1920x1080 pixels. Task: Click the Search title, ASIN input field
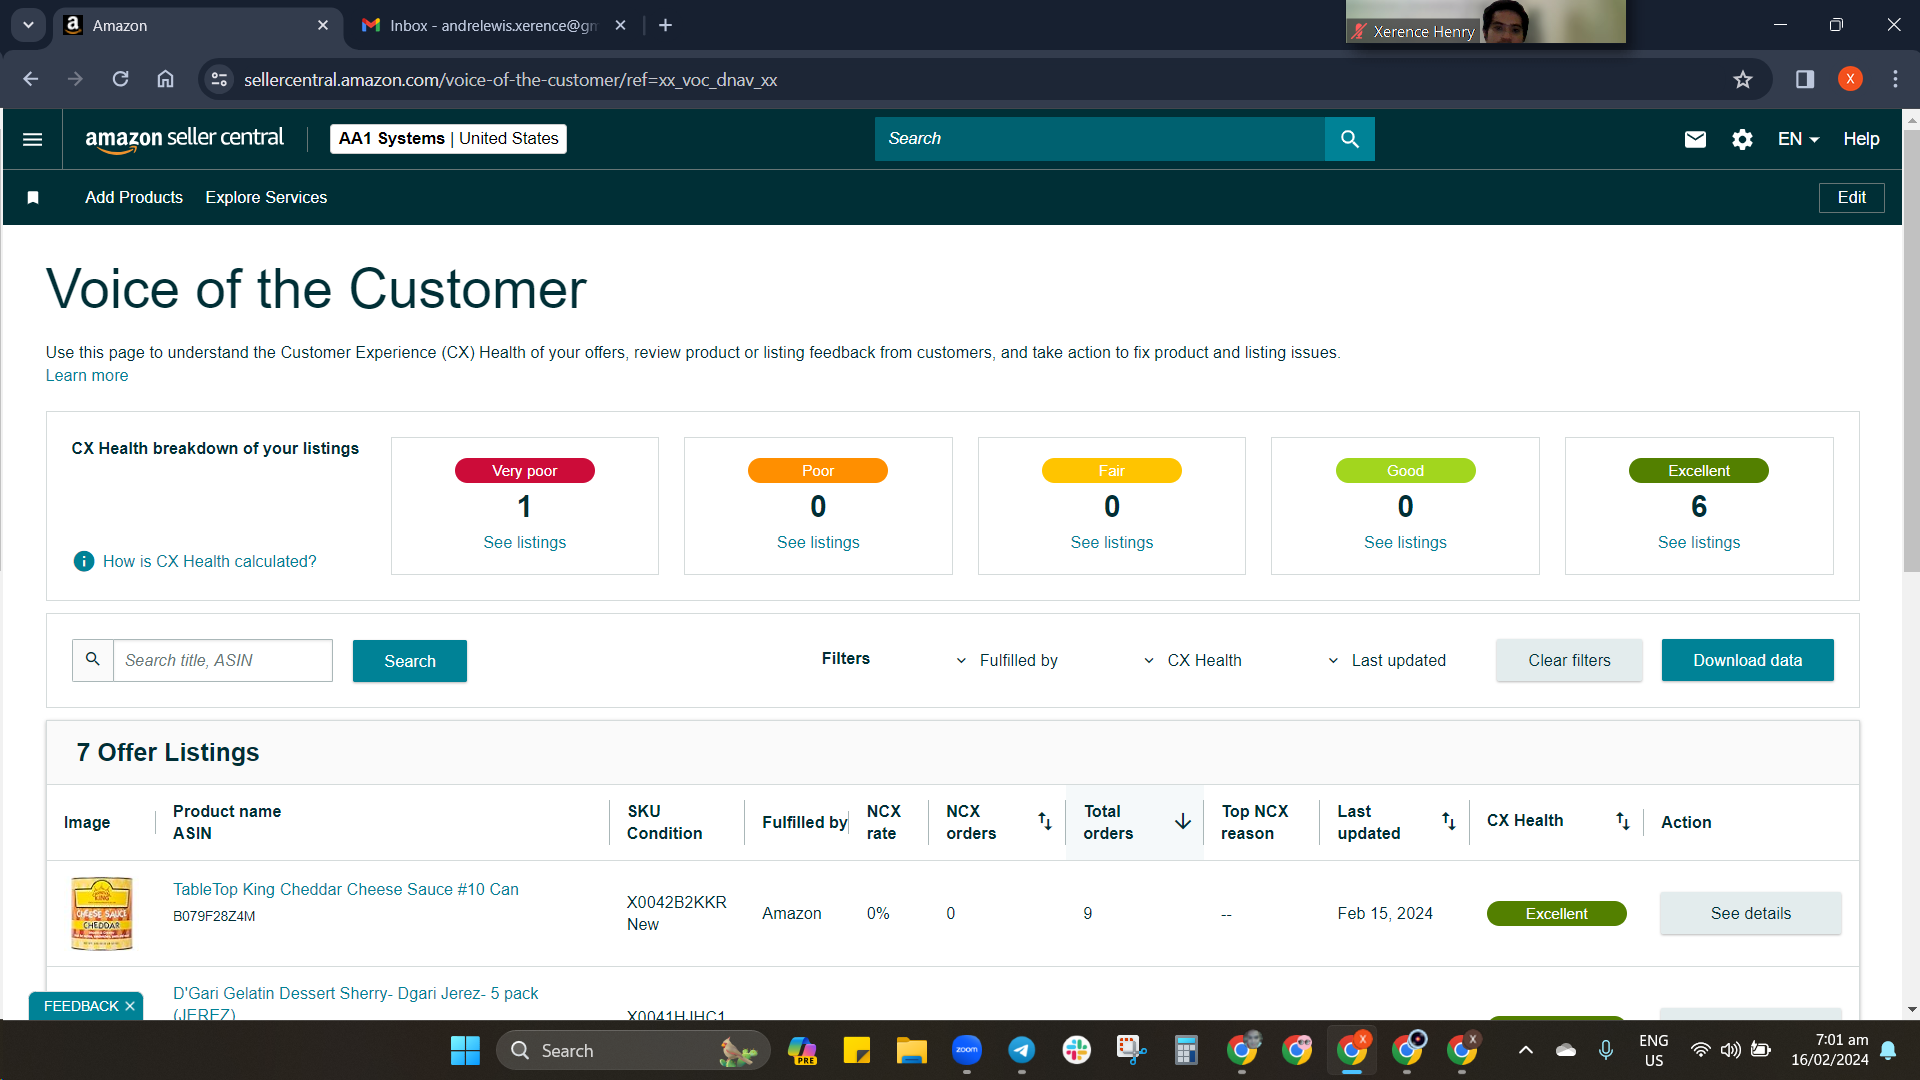(x=222, y=660)
